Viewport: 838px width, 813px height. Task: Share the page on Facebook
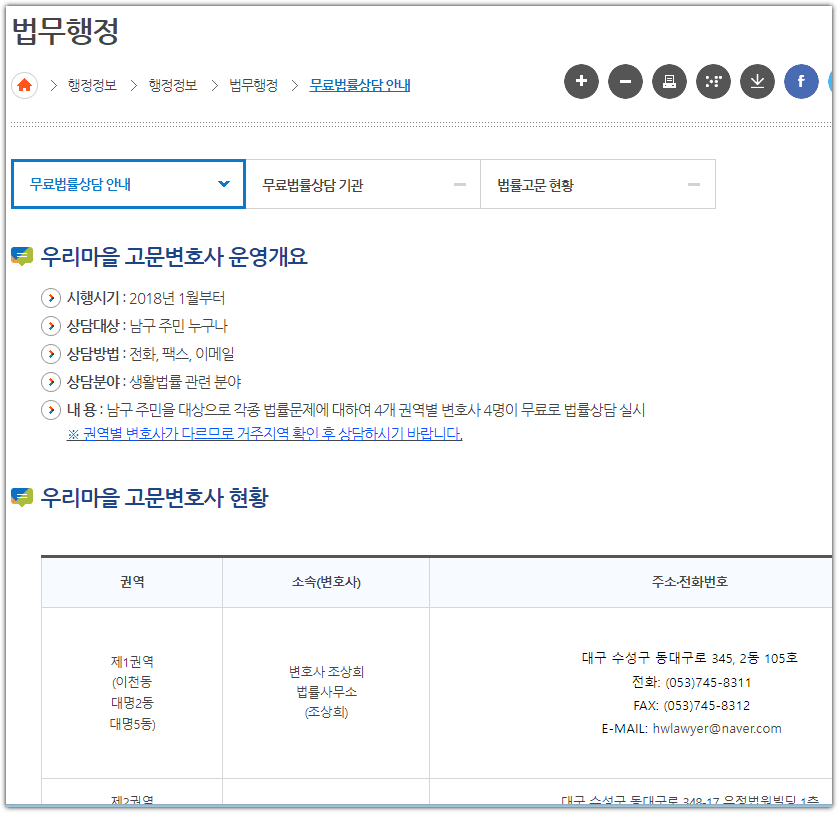[x=801, y=82]
